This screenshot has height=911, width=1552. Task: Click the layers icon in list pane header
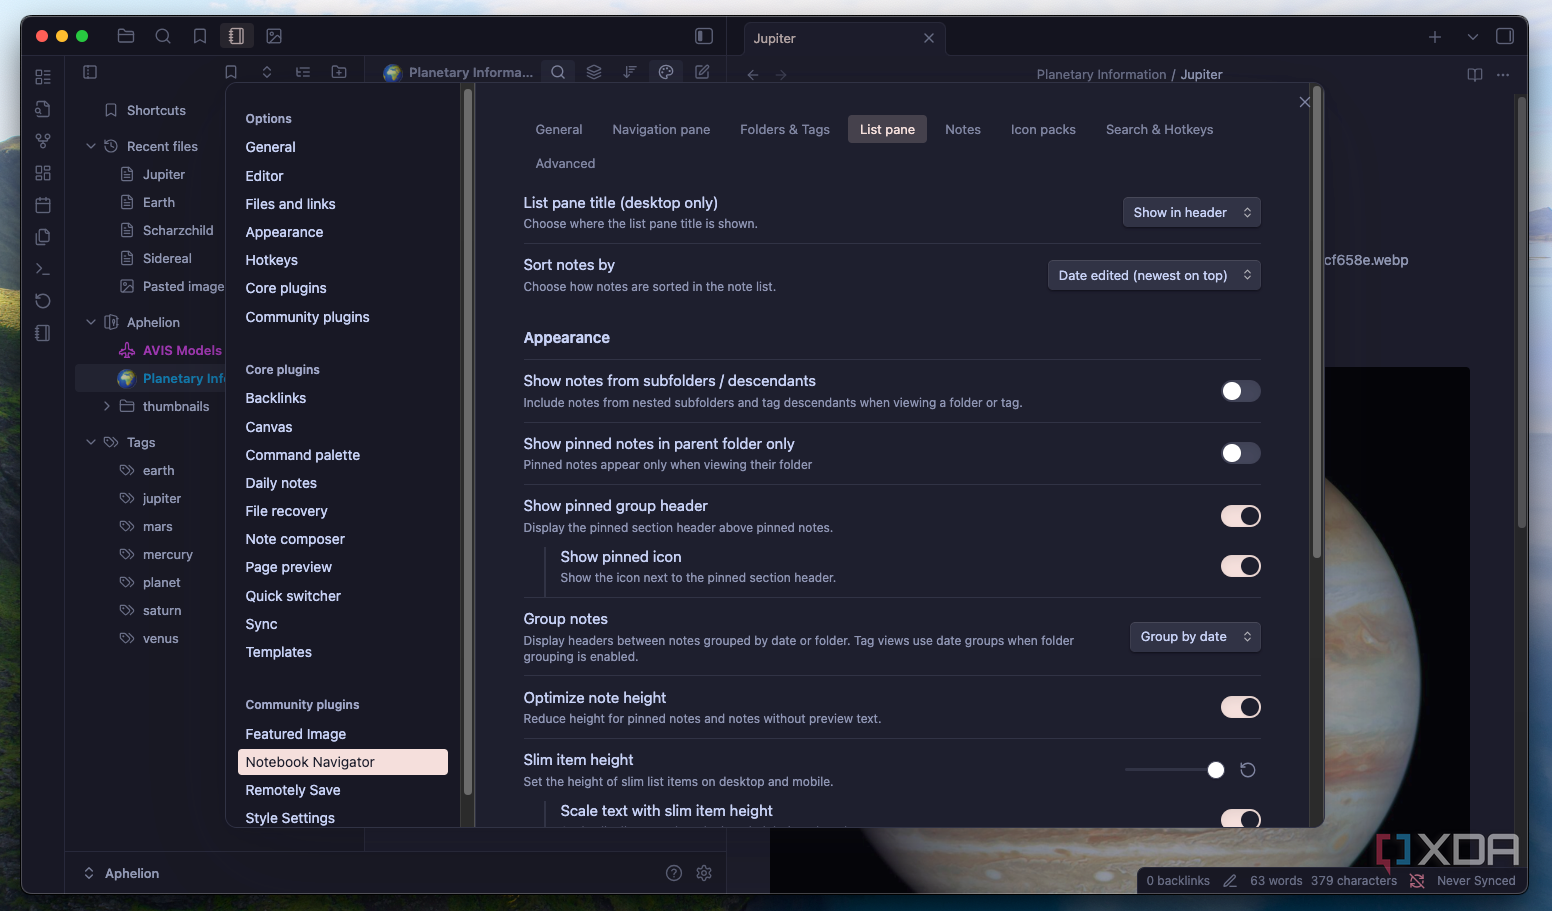594,72
